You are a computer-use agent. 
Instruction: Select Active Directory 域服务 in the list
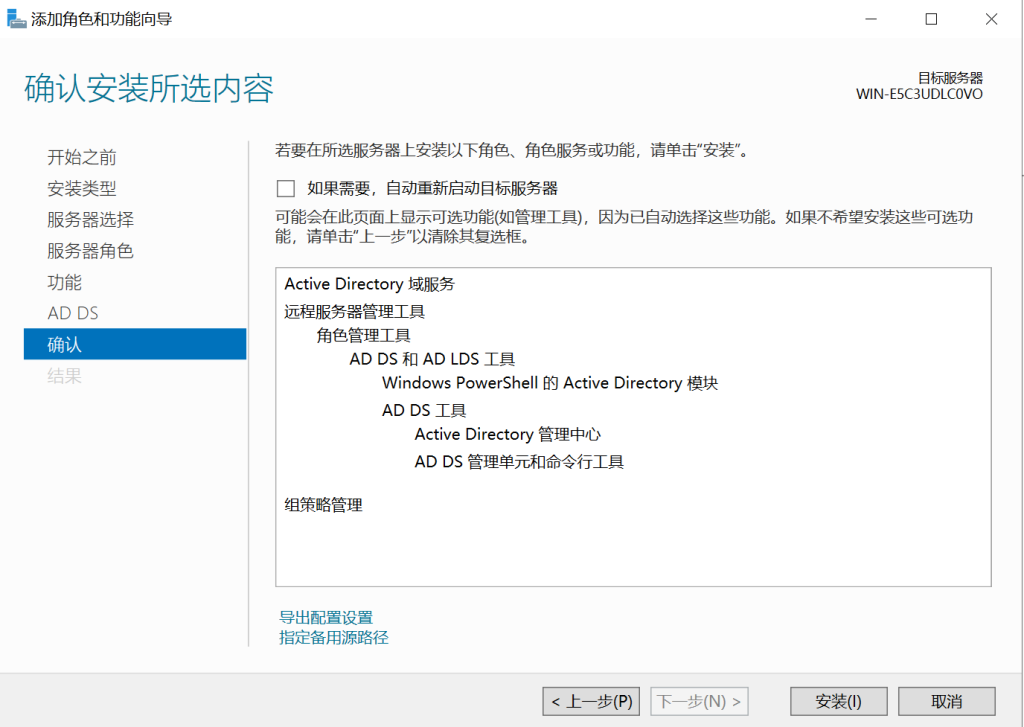[369, 284]
